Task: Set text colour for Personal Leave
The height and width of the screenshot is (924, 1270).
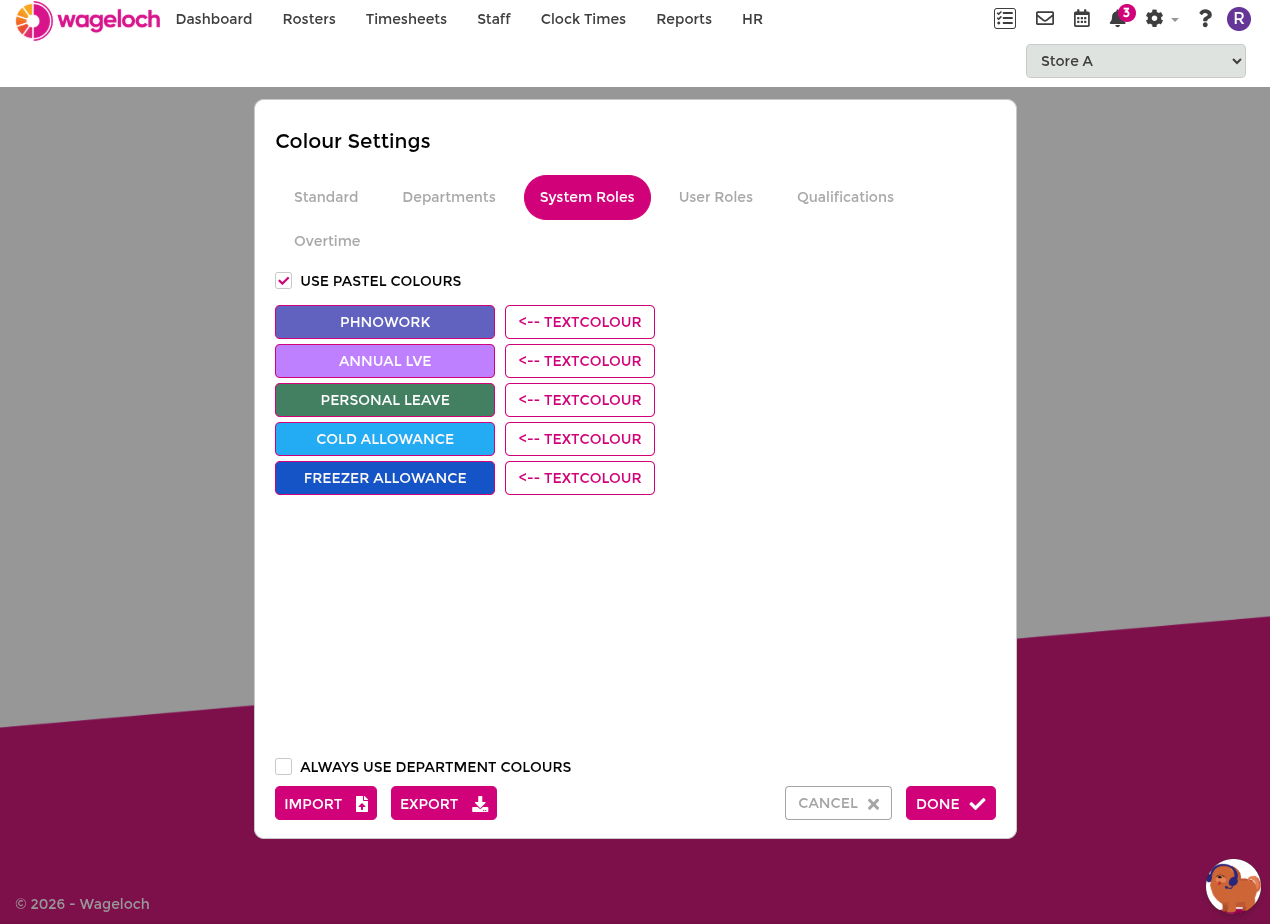Action: coord(580,400)
